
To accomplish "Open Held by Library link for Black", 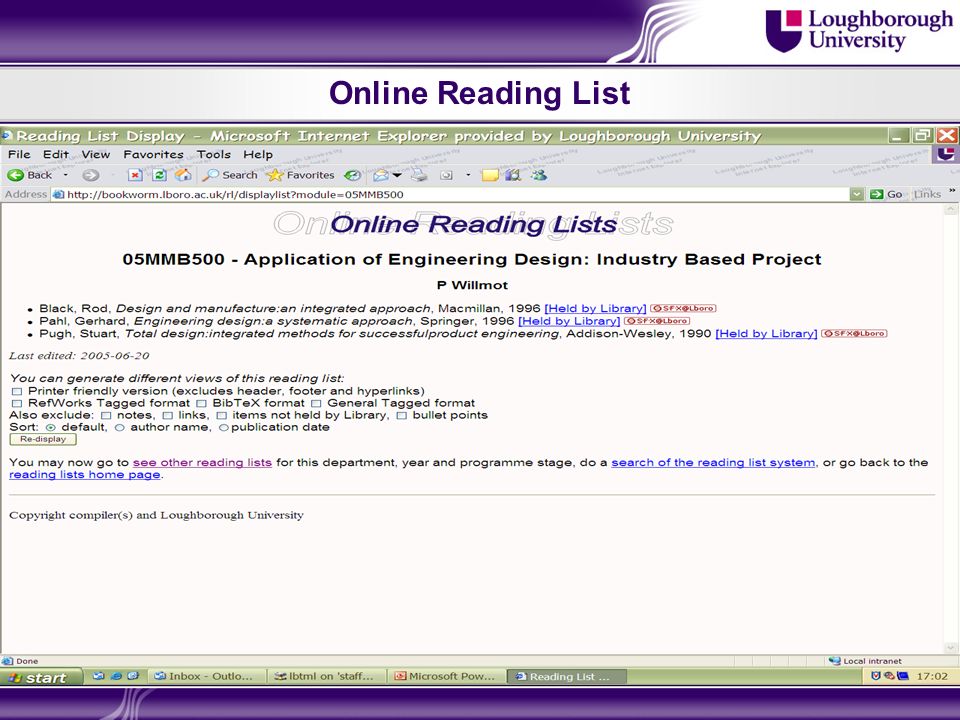I will (595, 308).
